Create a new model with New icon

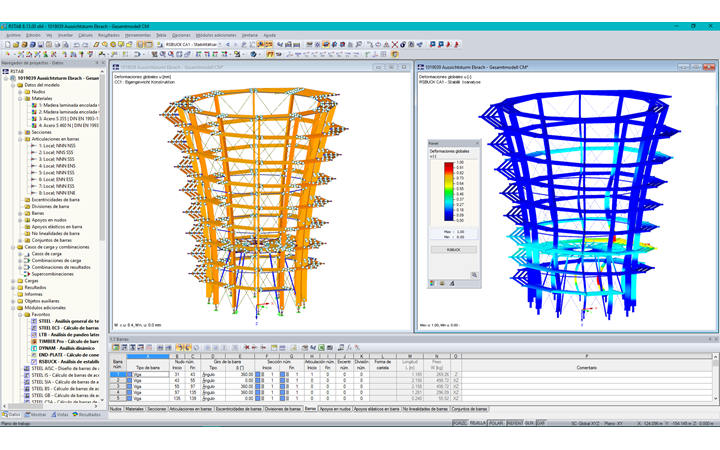pos(8,45)
